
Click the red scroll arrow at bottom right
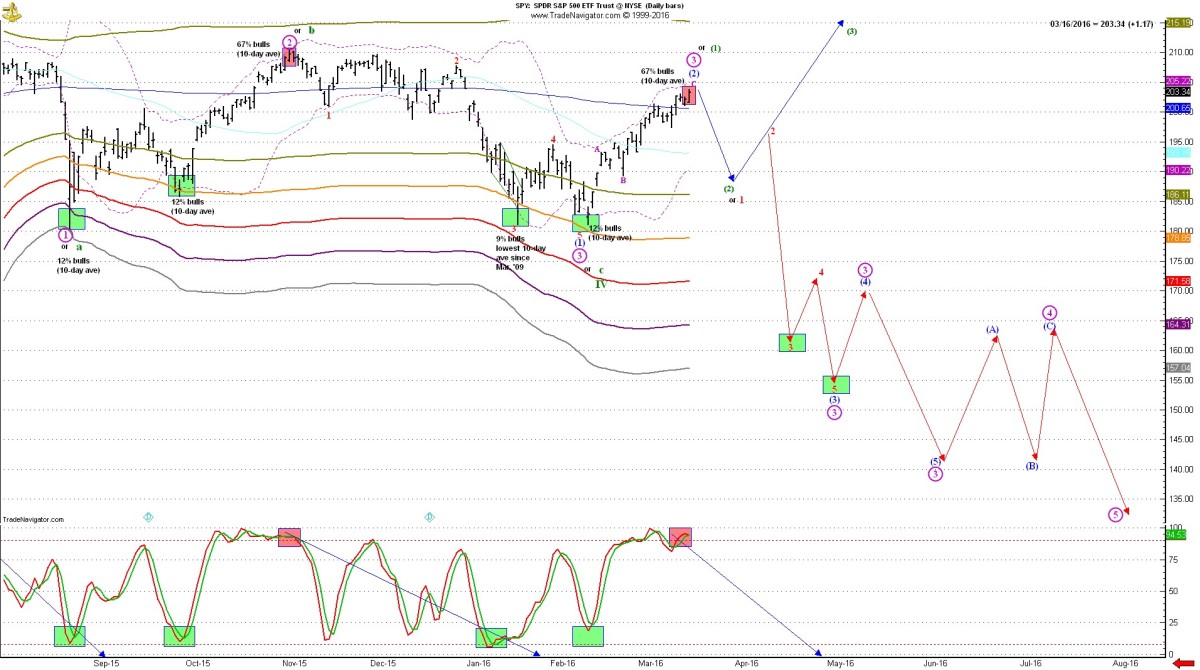point(1182,662)
